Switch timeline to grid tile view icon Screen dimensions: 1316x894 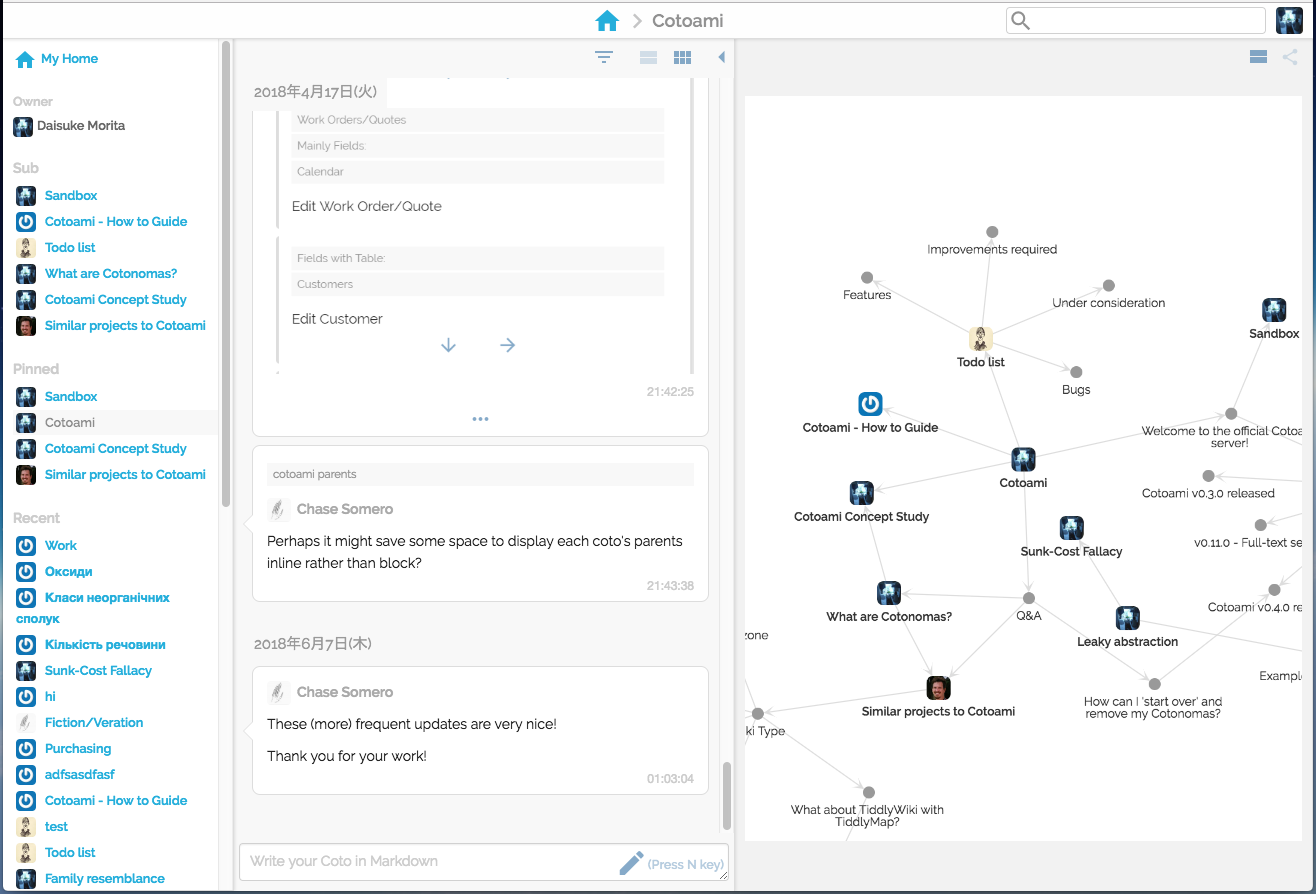pyautogui.click(x=682, y=58)
